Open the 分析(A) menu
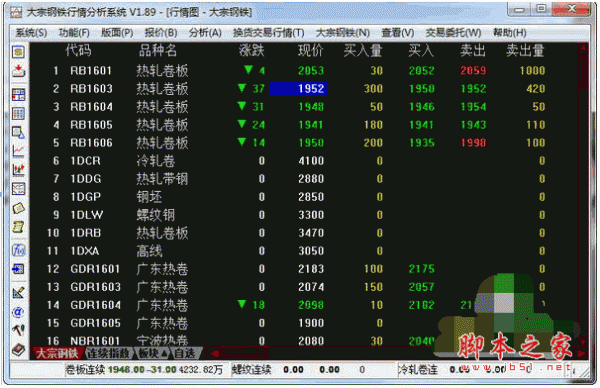The height and width of the screenshot is (388, 600). coord(205,33)
